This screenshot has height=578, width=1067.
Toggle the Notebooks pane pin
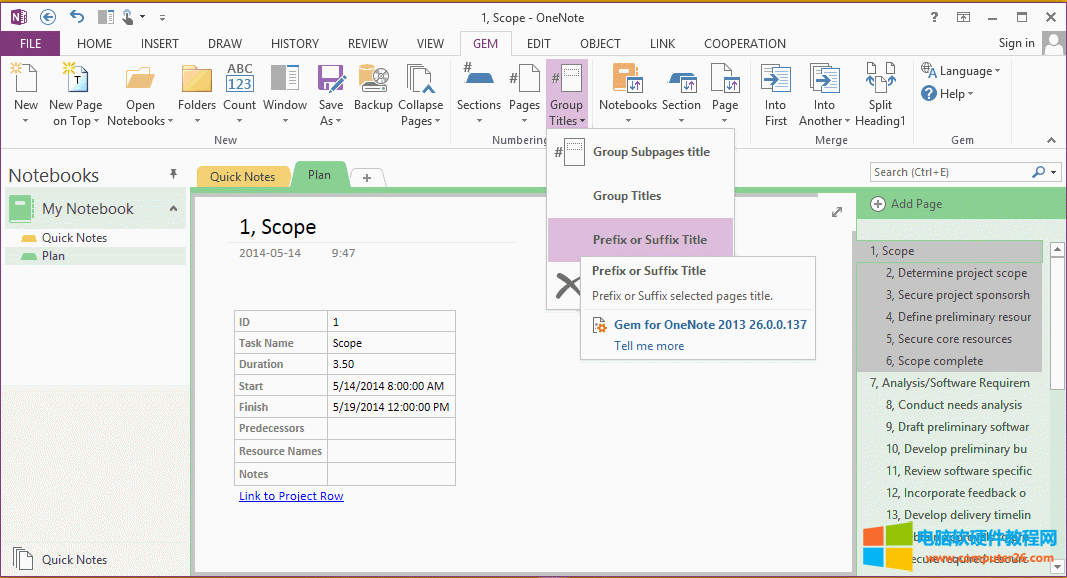(173, 175)
